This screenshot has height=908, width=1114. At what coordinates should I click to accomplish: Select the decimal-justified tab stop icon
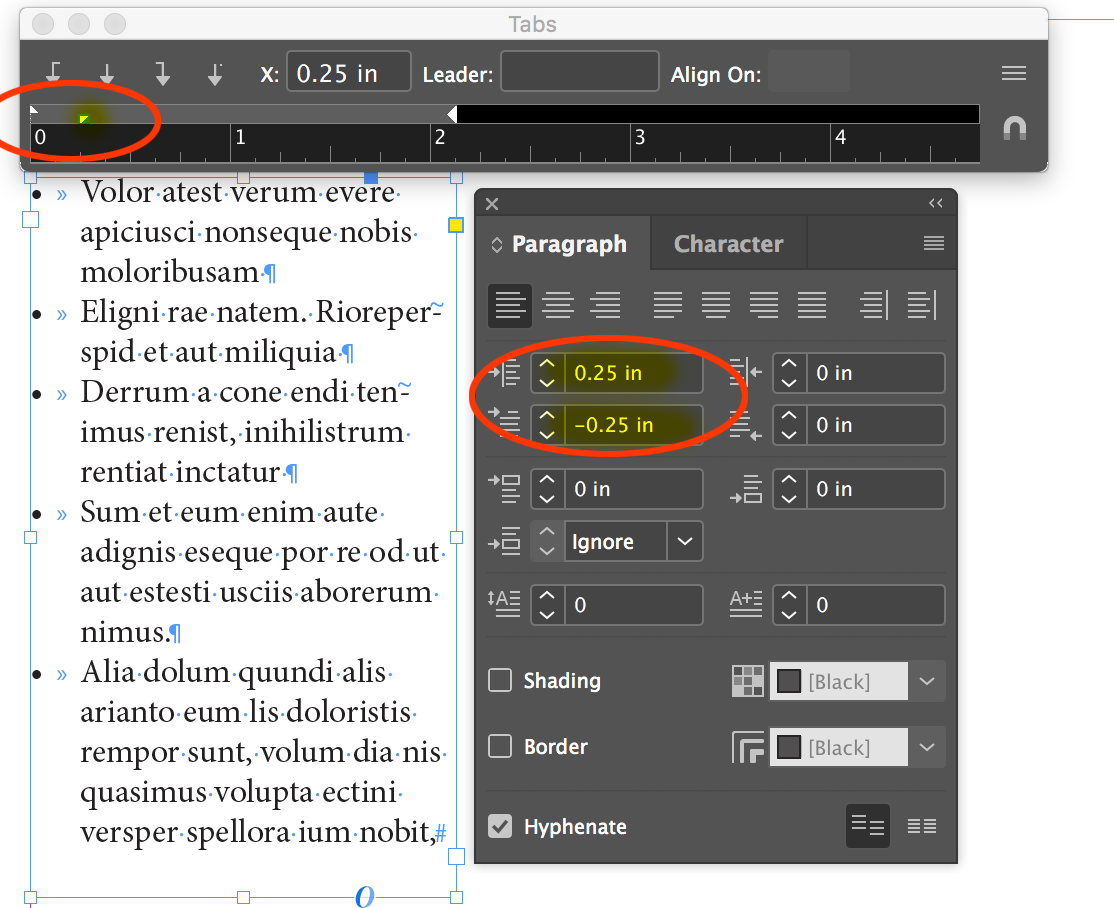click(x=214, y=71)
